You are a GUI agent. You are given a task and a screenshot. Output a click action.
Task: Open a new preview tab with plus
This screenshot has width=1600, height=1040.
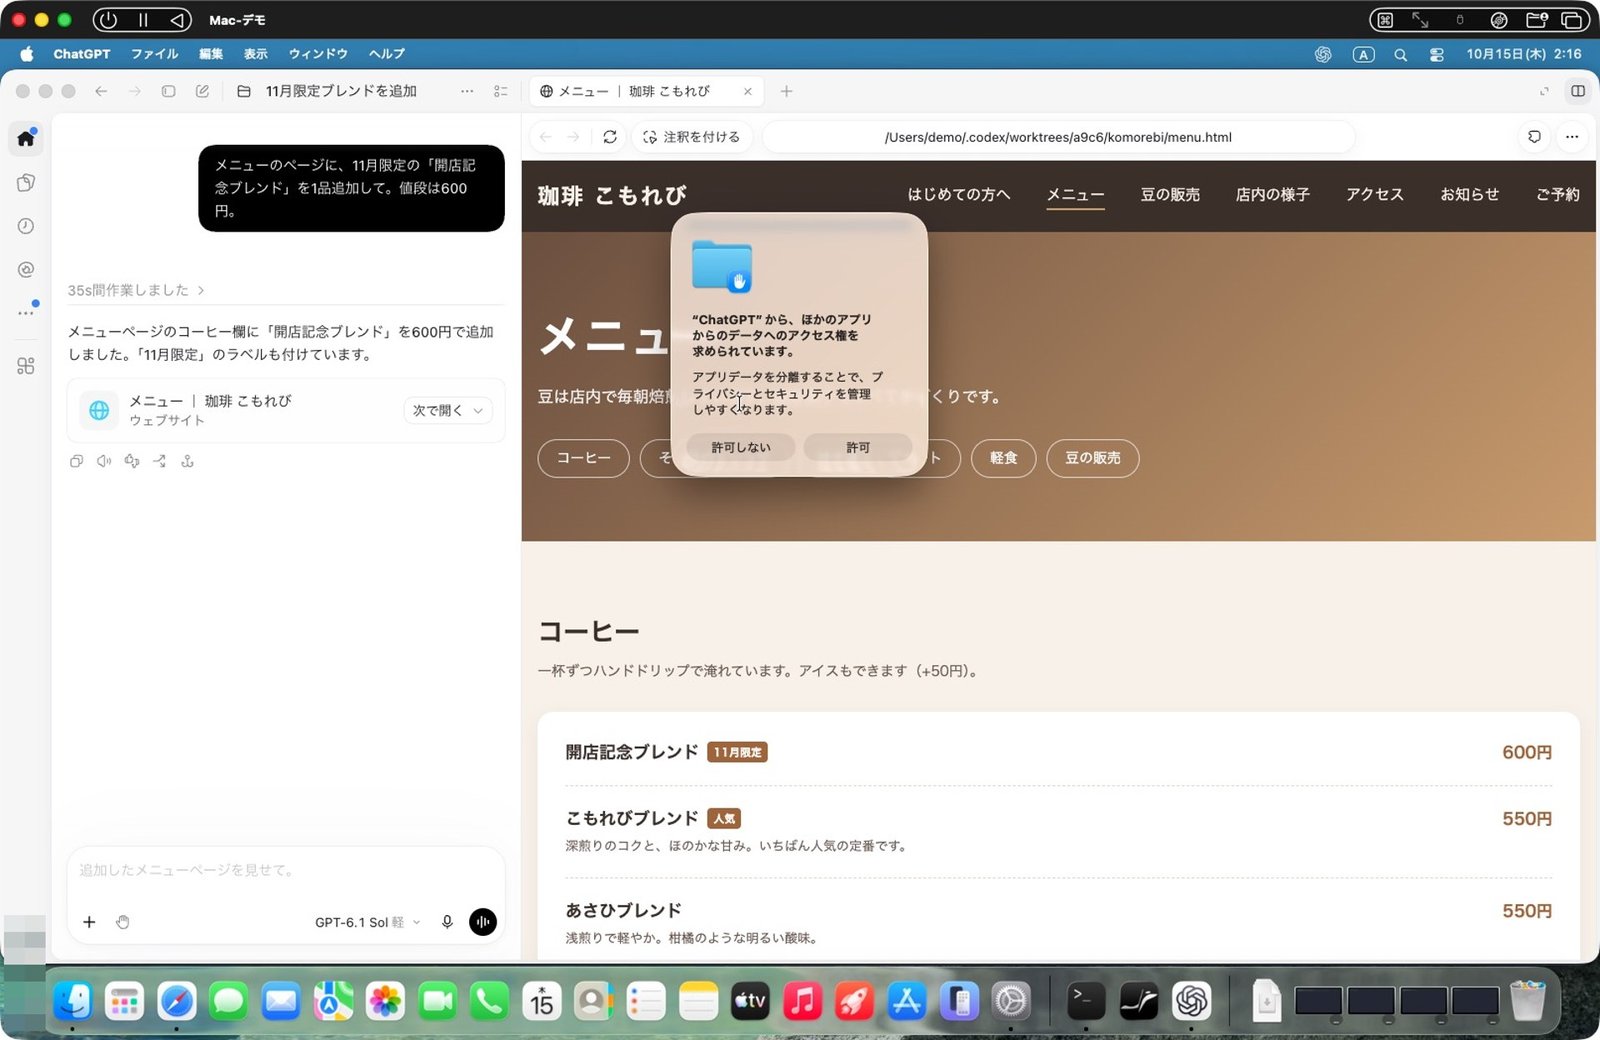(787, 91)
